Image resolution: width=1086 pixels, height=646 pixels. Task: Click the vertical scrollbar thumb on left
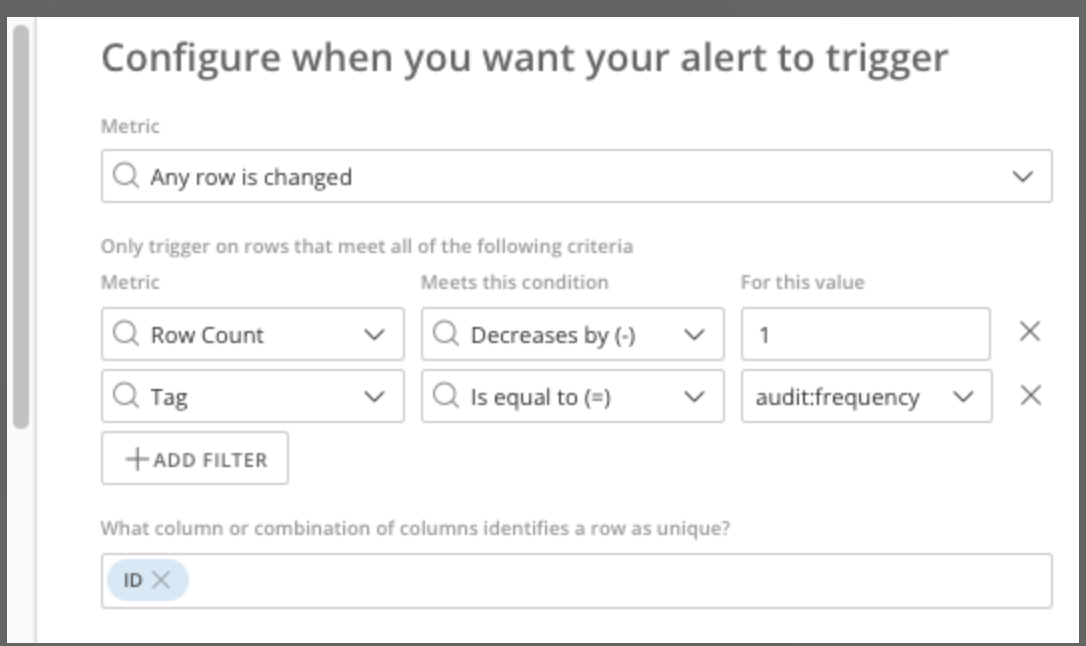click(x=21, y=227)
